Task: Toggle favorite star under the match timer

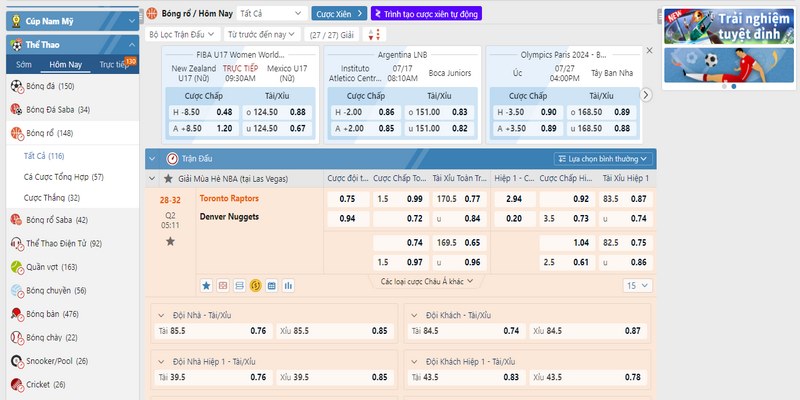Action: (x=170, y=241)
